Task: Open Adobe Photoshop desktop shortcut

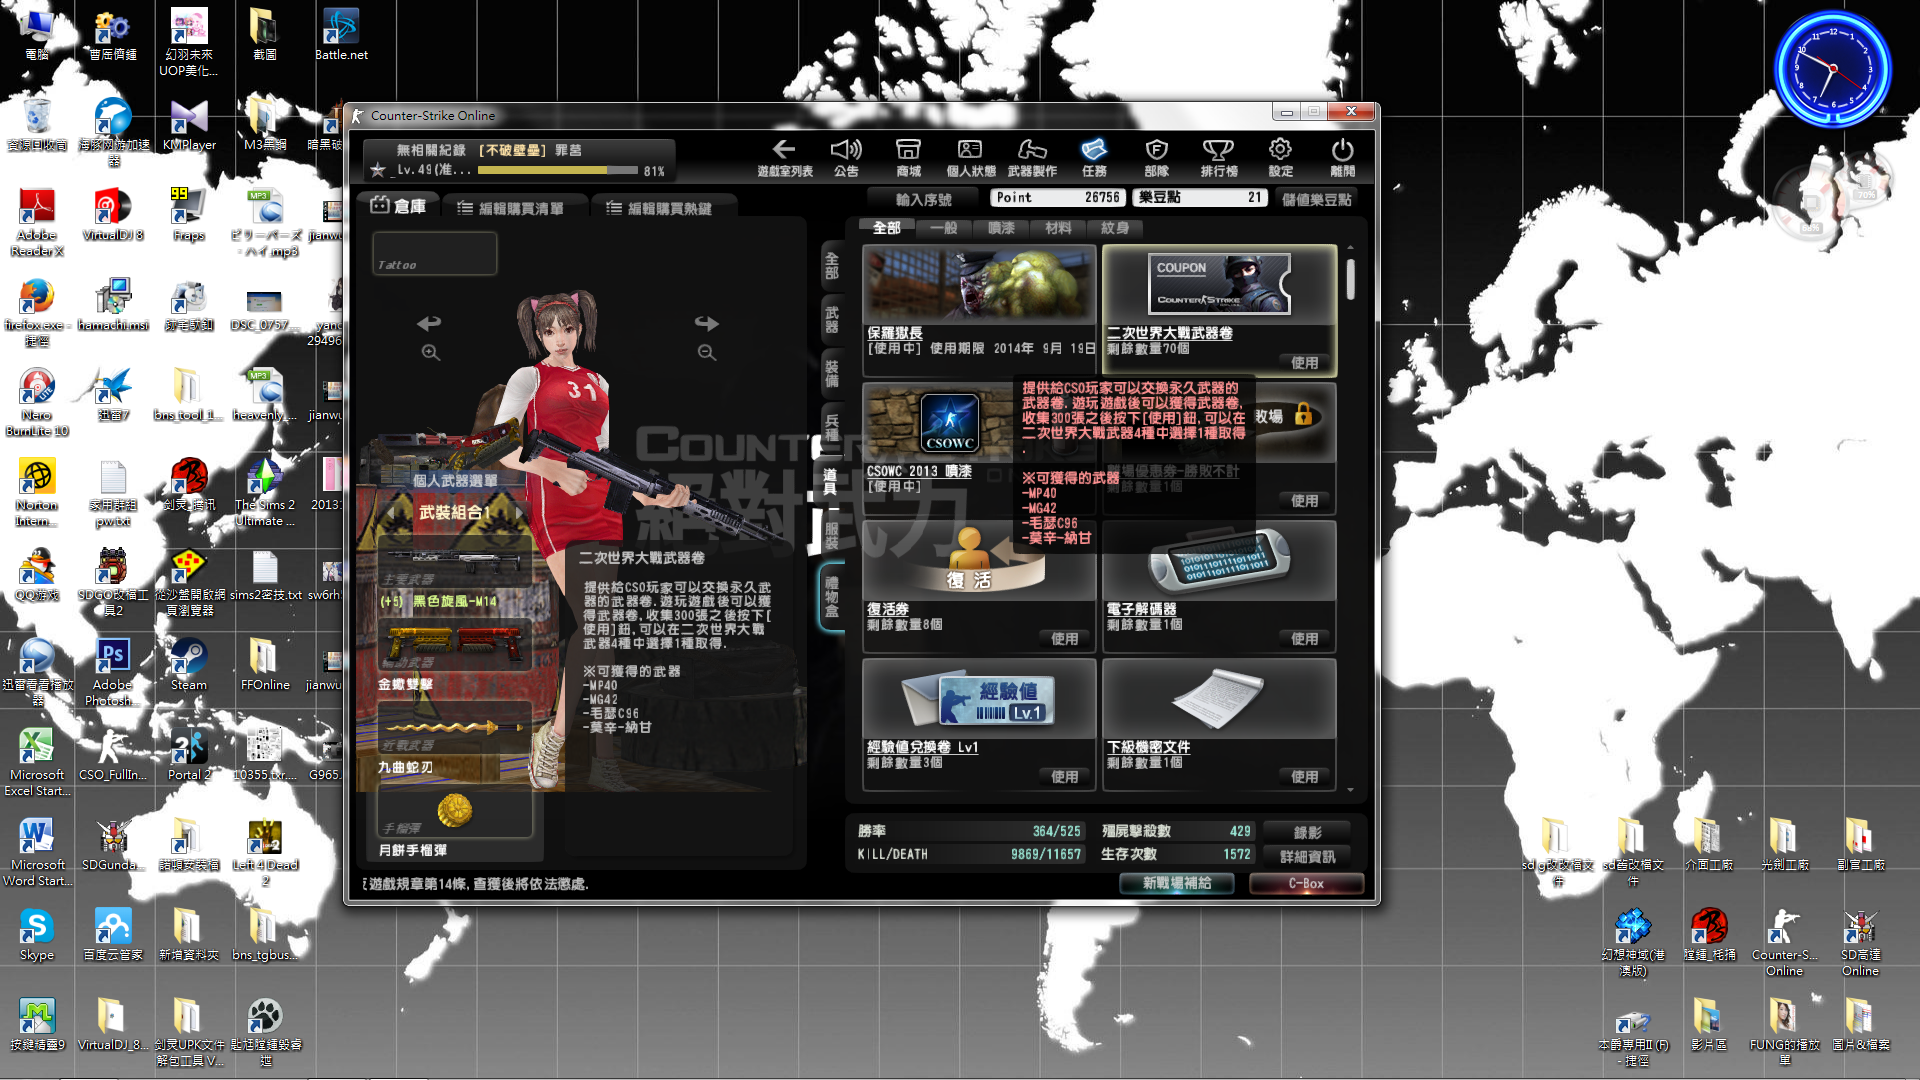Action: (x=112, y=673)
